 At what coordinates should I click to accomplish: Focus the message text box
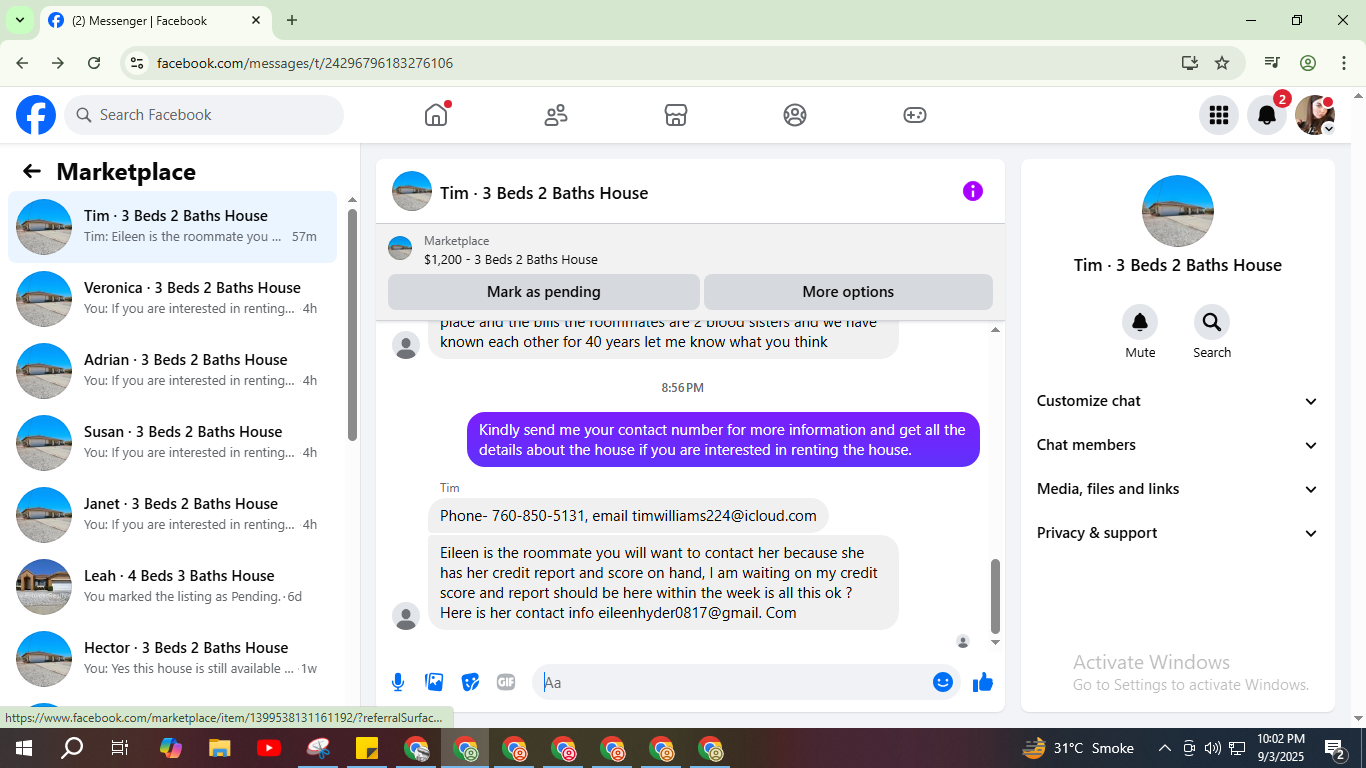732,682
